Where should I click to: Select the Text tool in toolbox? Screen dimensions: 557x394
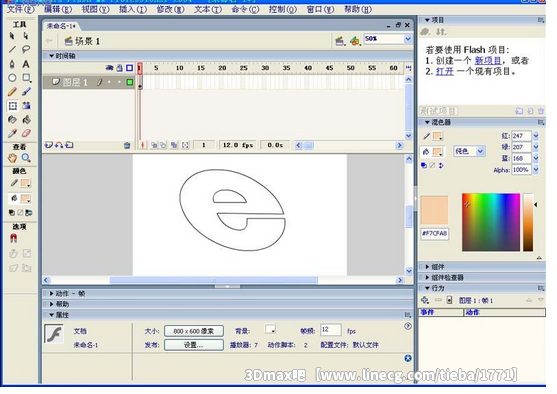point(26,64)
